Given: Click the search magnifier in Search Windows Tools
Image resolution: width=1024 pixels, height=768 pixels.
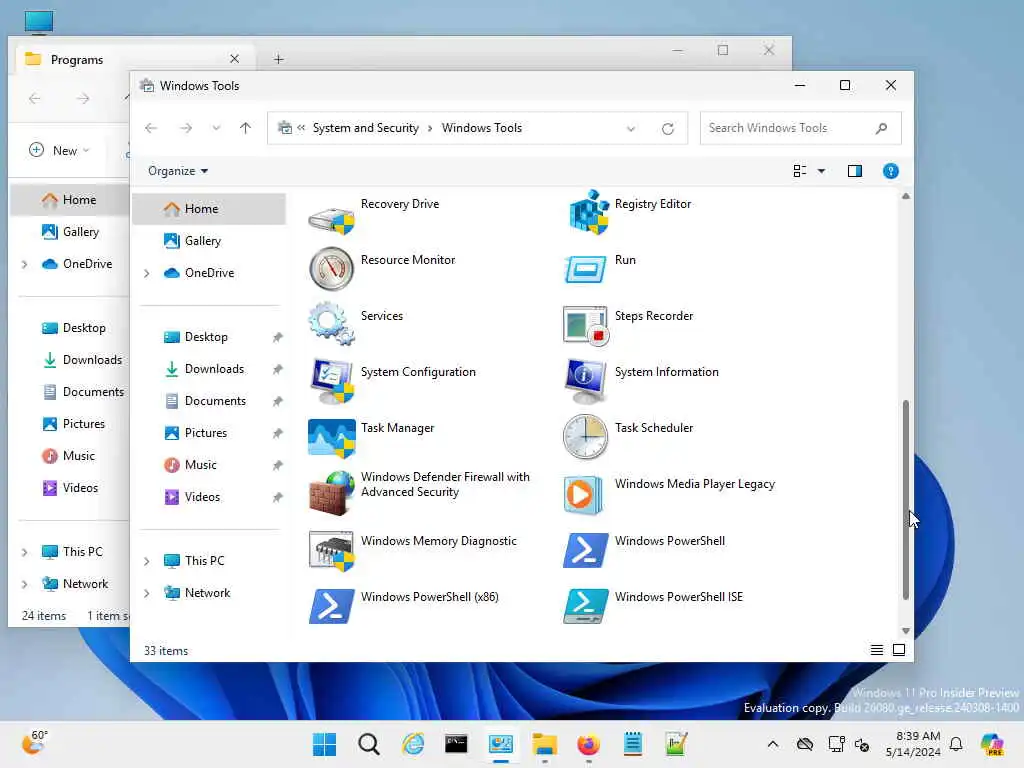Looking at the screenshot, I should (881, 128).
